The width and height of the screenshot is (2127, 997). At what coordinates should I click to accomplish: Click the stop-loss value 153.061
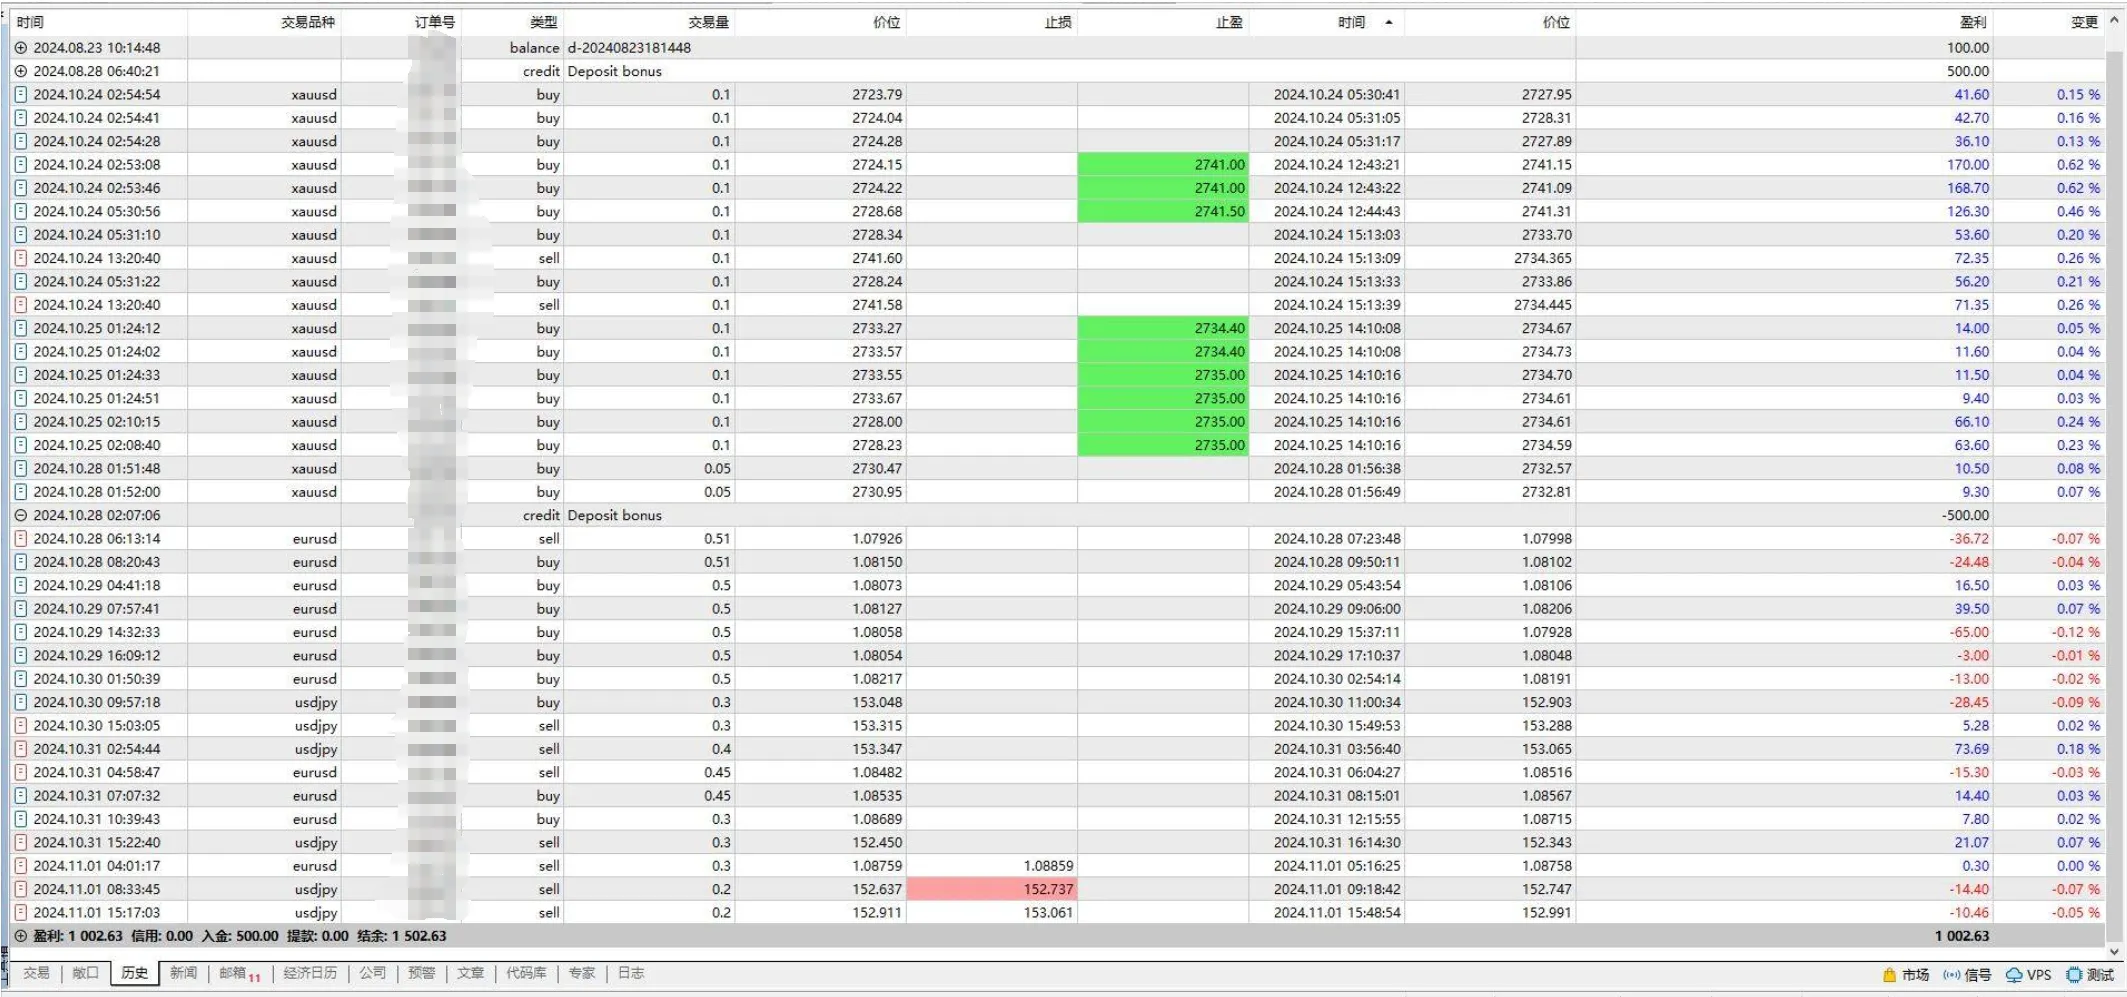tap(1048, 912)
